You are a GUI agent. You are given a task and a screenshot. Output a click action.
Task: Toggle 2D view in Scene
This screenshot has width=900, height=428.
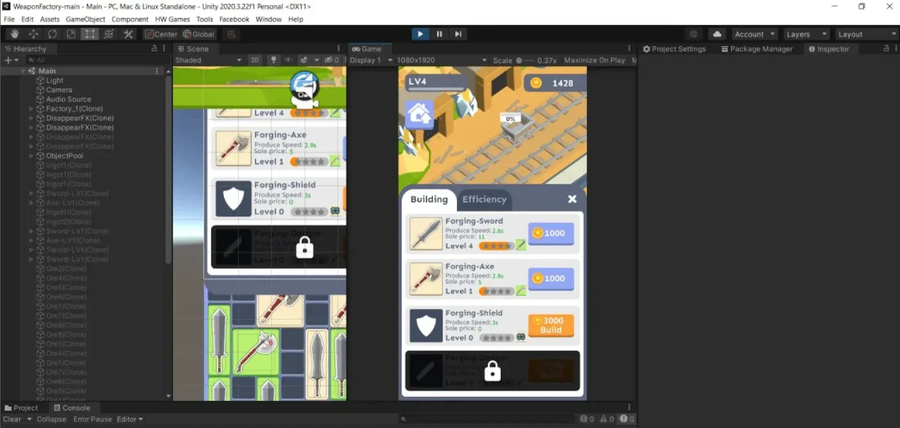pyautogui.click(x=256, y=60)
